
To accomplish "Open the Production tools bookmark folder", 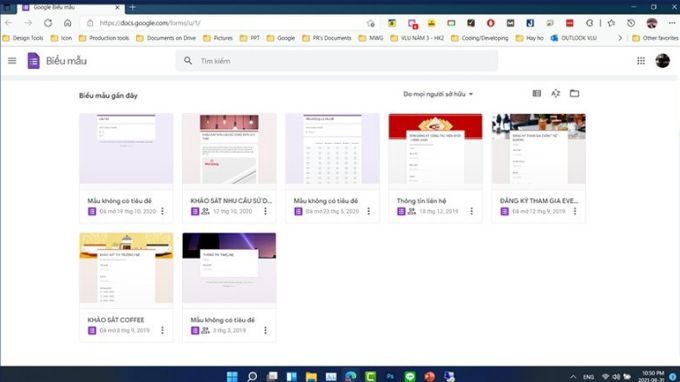I will [104, 38].
